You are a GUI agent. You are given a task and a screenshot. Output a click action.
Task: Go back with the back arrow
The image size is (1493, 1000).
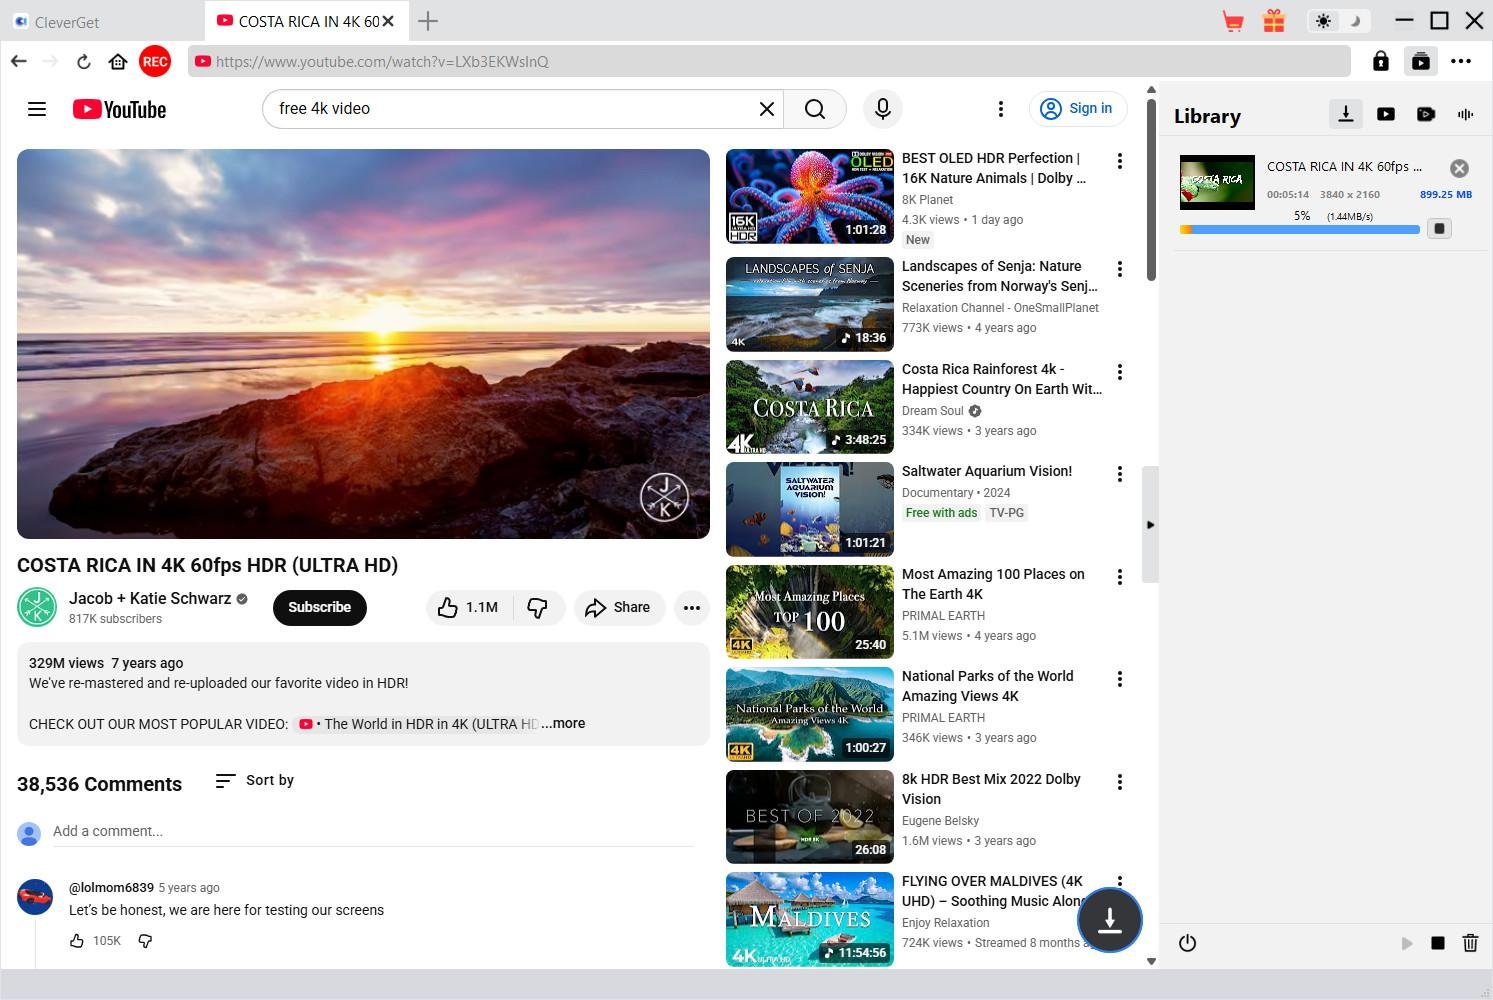click(x=19, y=61)
